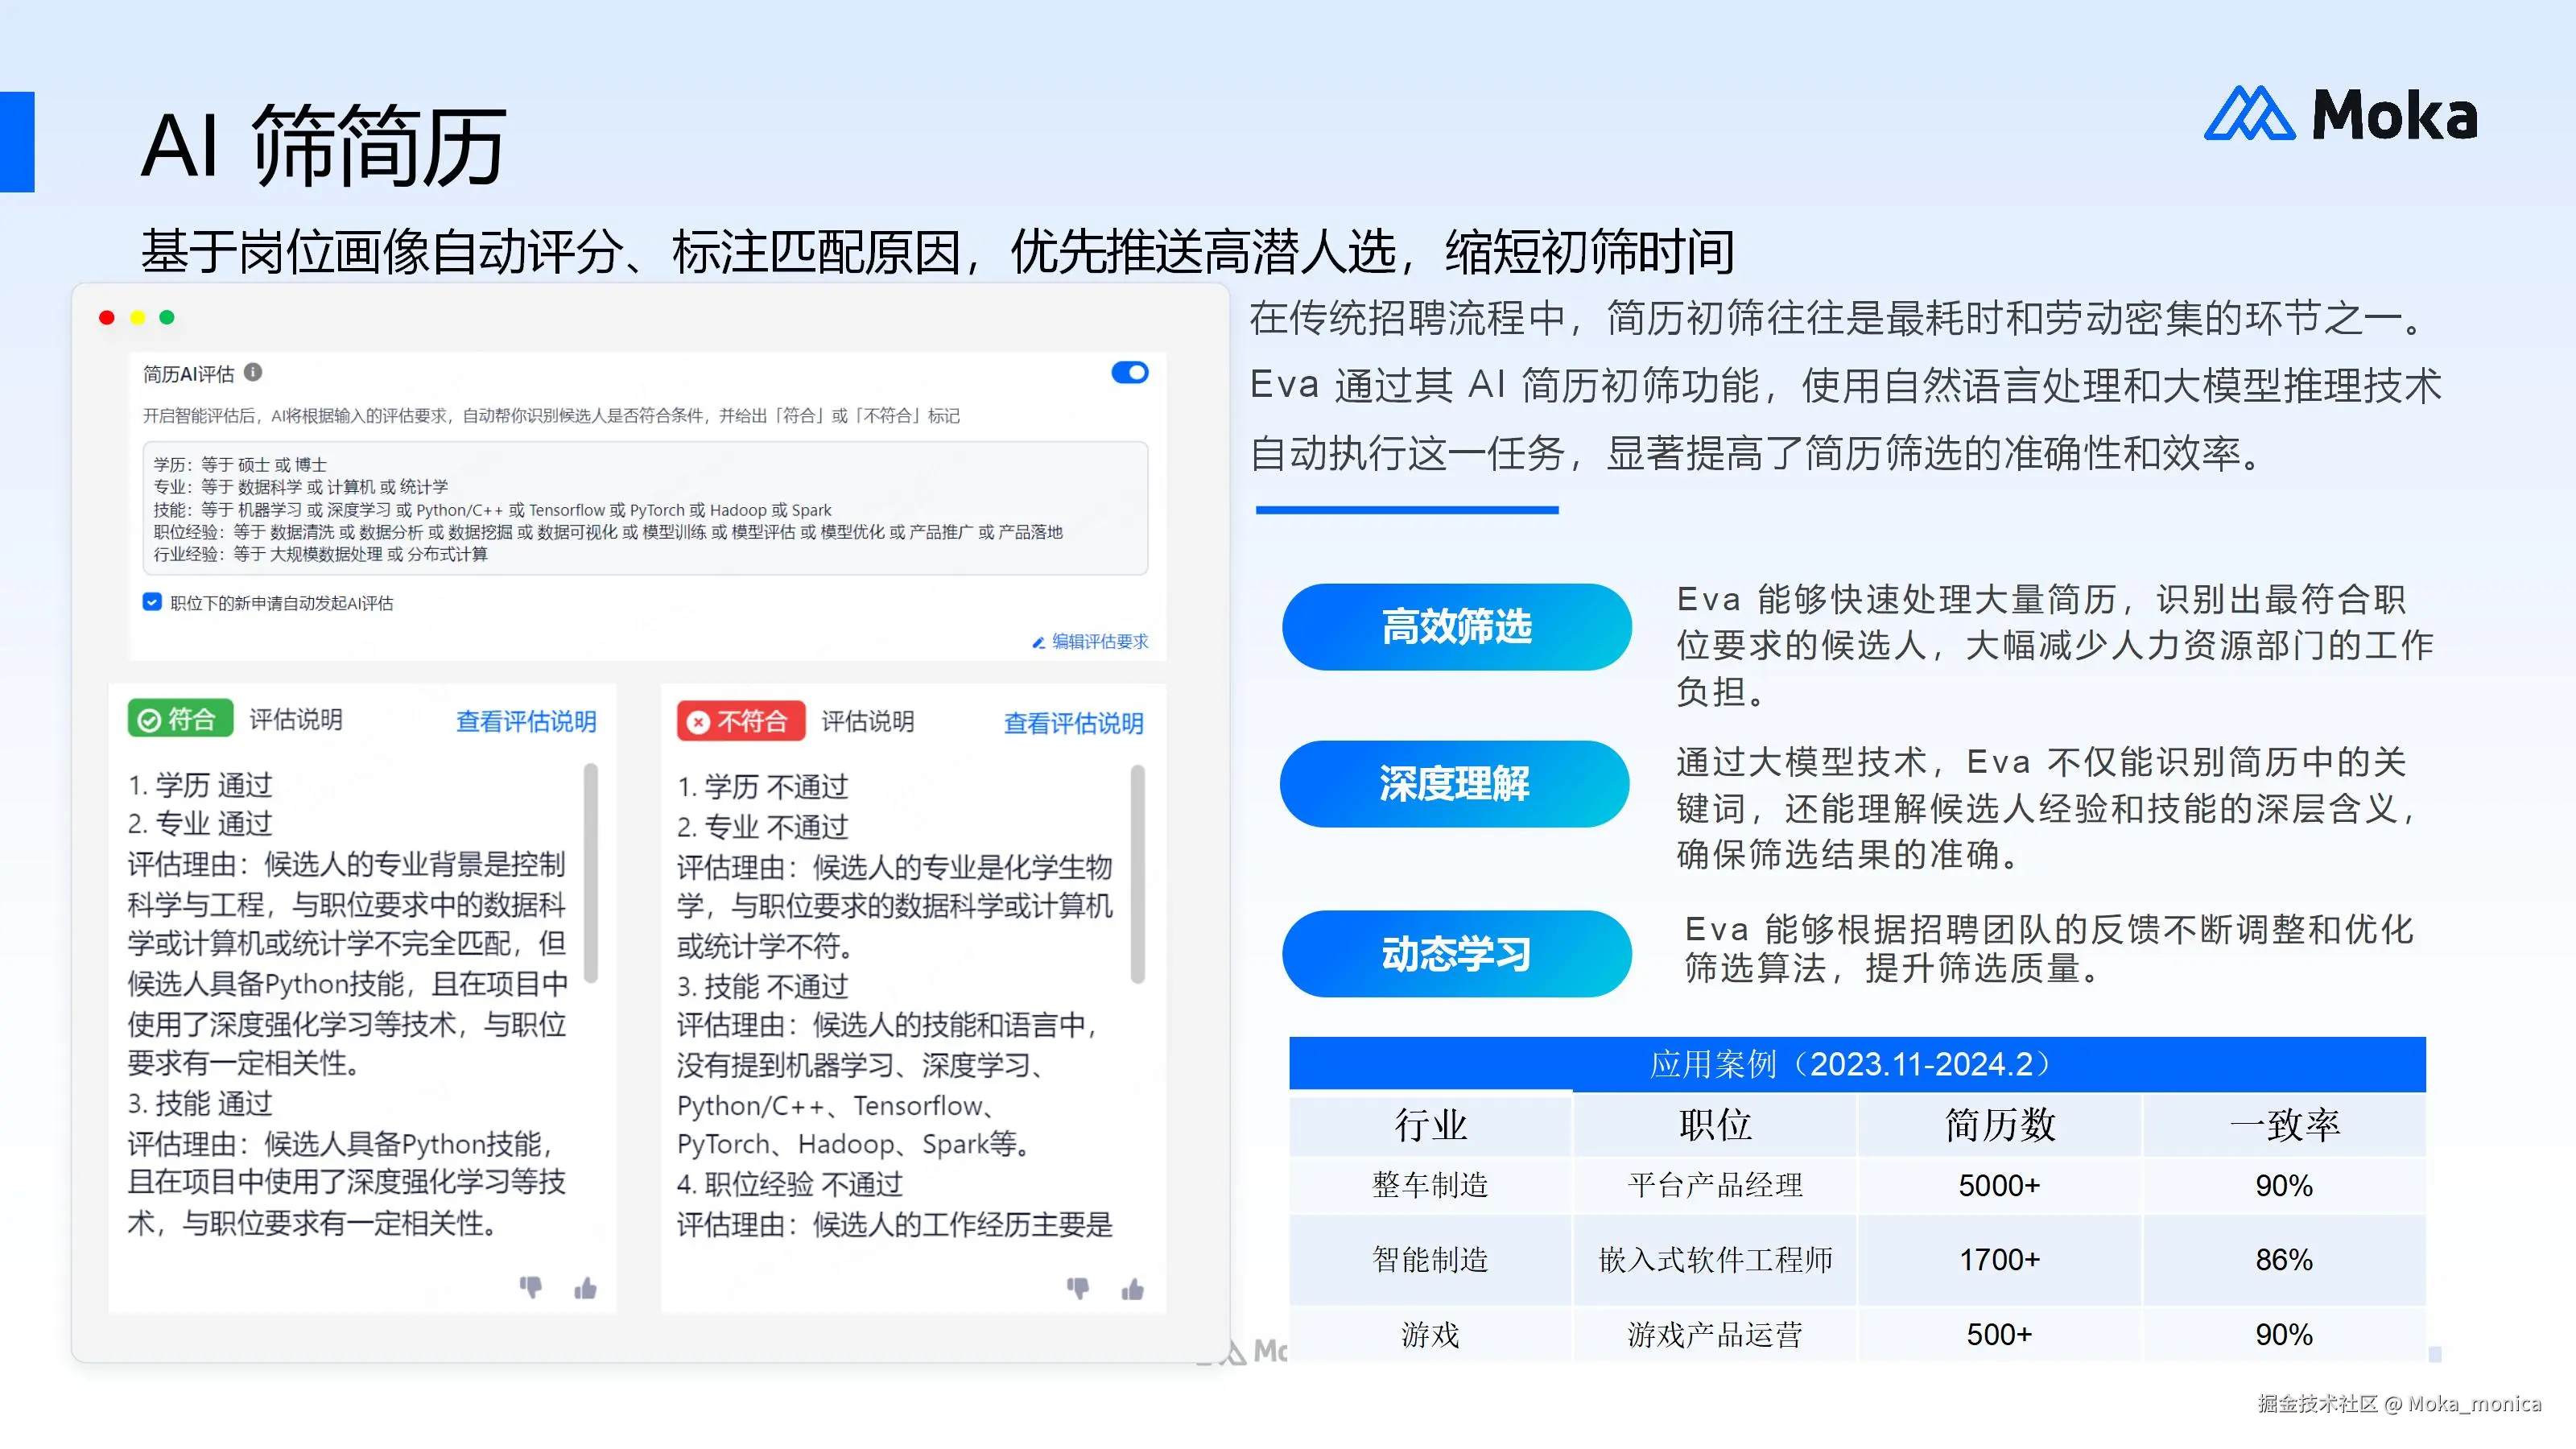Click the 动态学习 blue pill button
The image size is (2576, 1449).
point(1456,953)
